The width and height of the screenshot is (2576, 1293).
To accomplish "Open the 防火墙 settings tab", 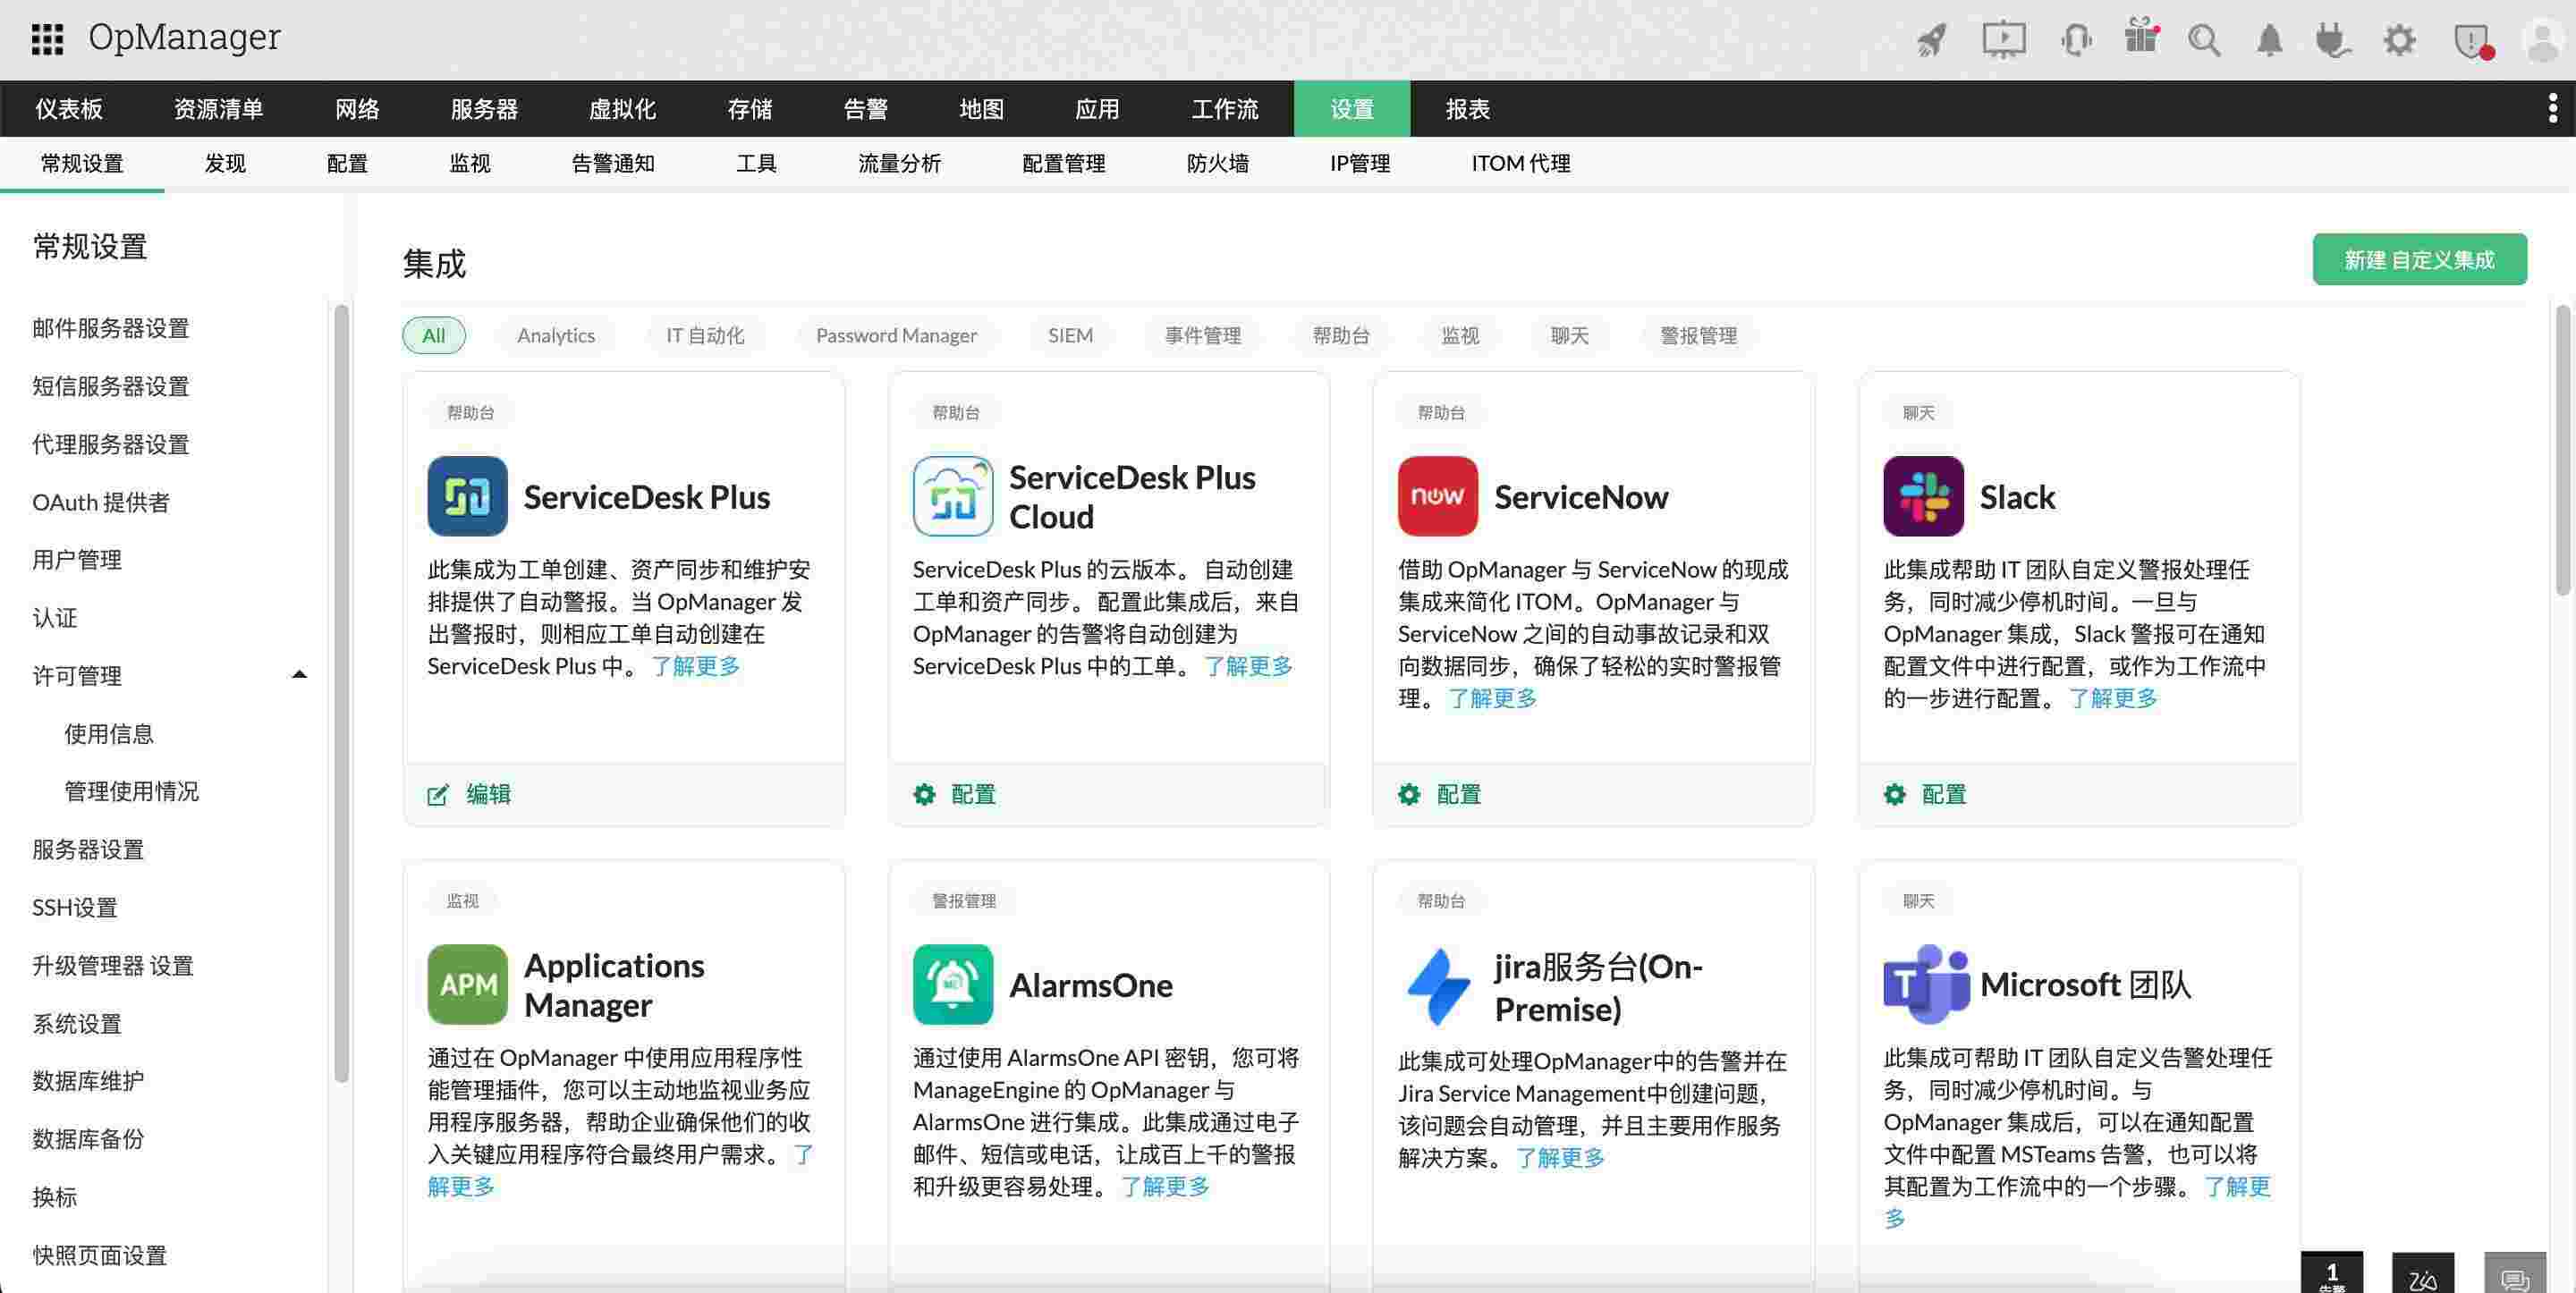I will (1217, 163).
